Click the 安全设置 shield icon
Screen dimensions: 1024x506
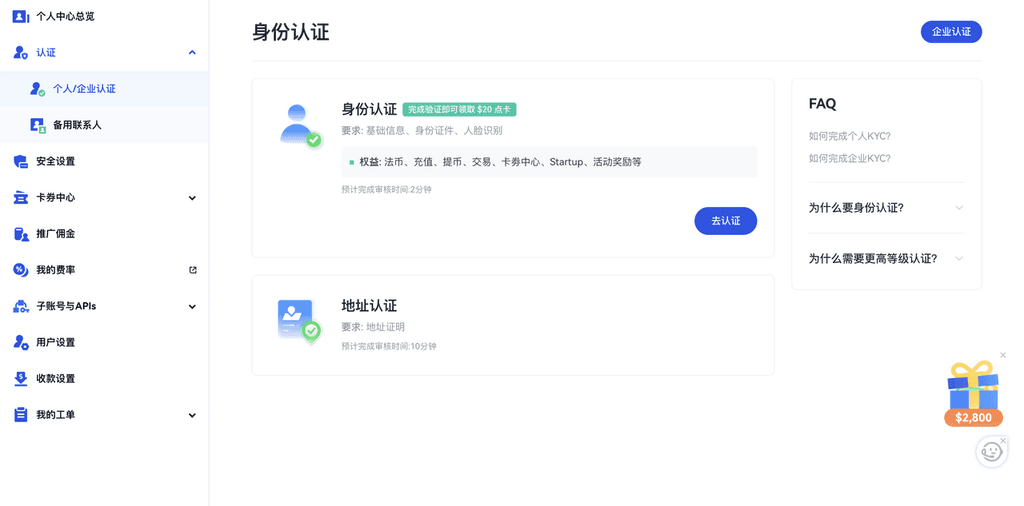(x=20, y=161)
